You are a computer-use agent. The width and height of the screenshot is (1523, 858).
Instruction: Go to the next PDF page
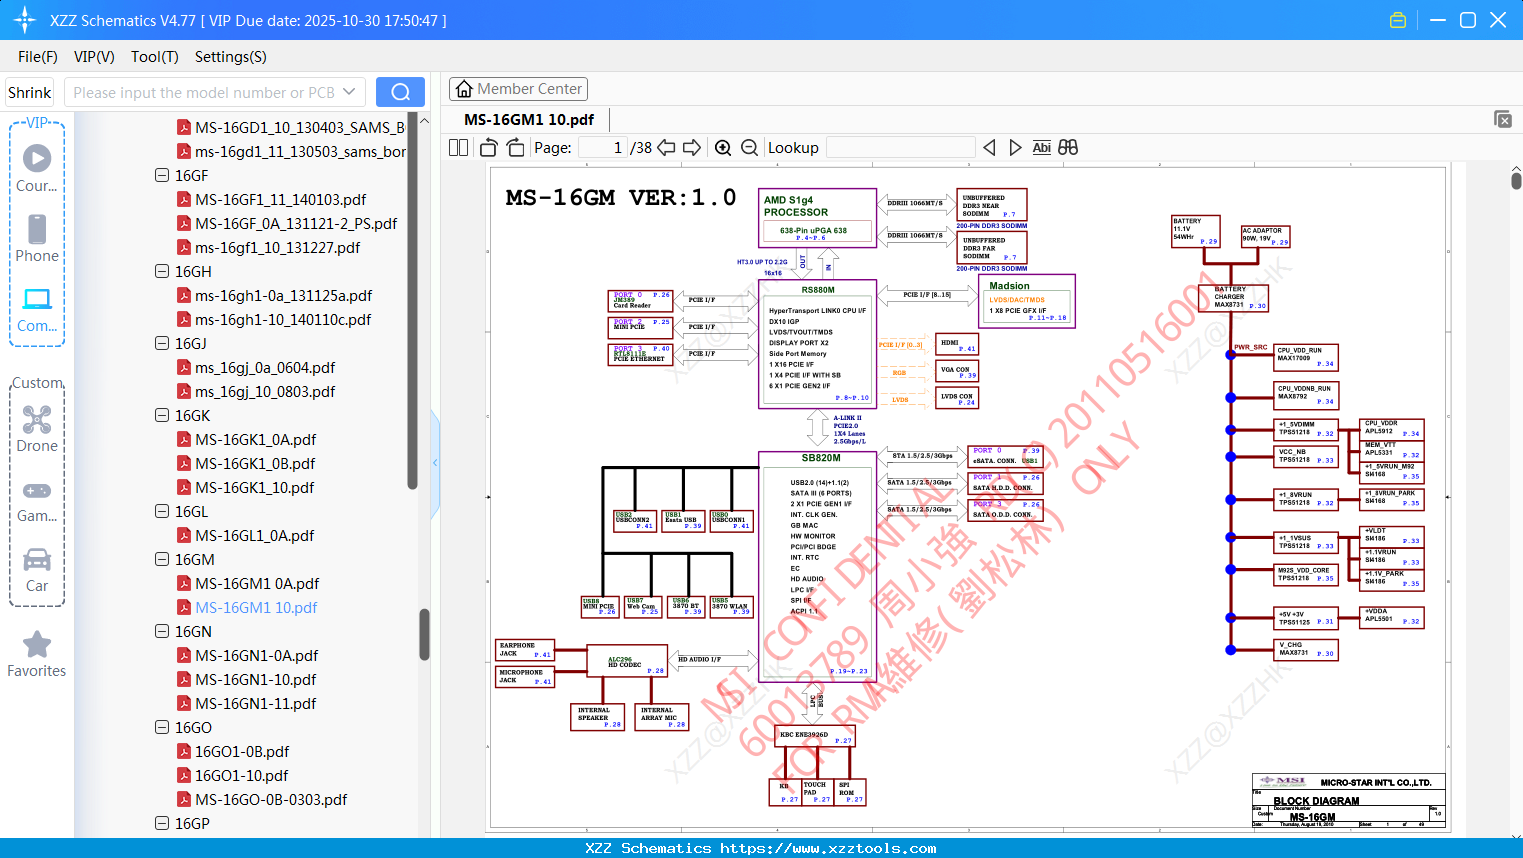pos(692,147)
